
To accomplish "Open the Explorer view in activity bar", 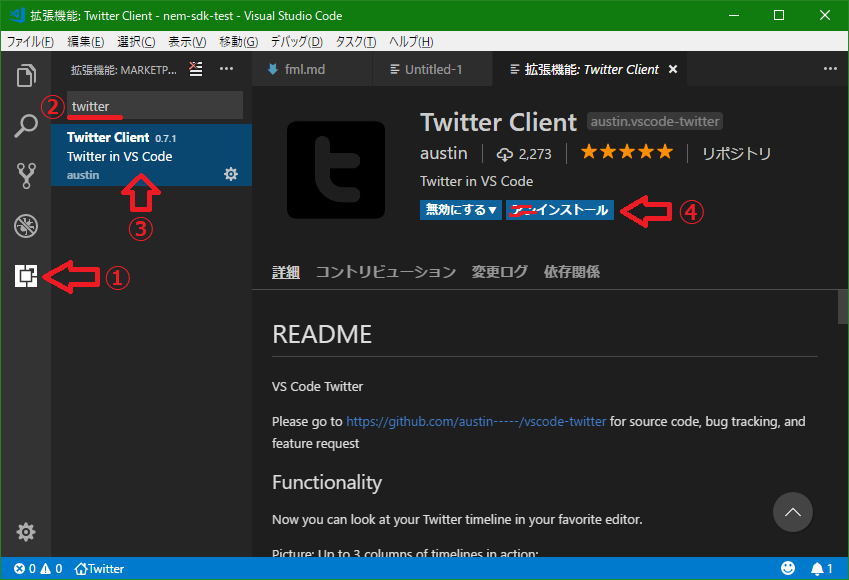I will (25, 75).
